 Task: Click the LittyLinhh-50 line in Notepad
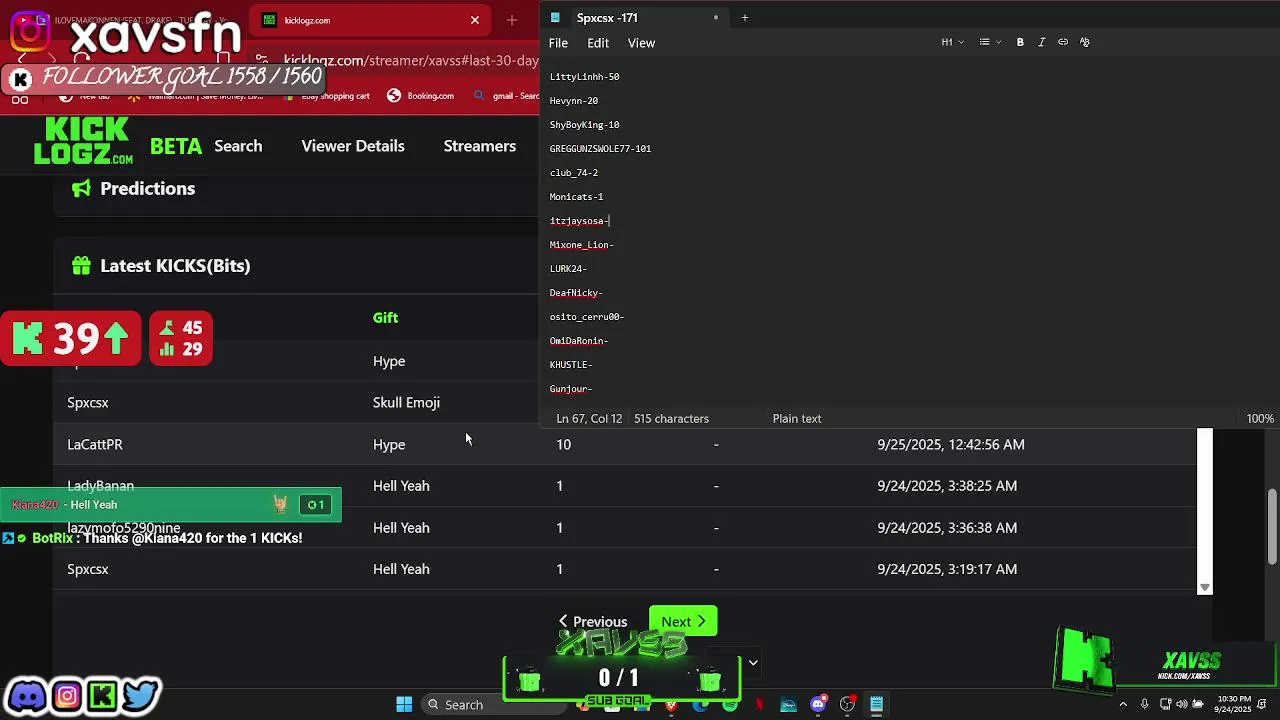pos(584,77)
